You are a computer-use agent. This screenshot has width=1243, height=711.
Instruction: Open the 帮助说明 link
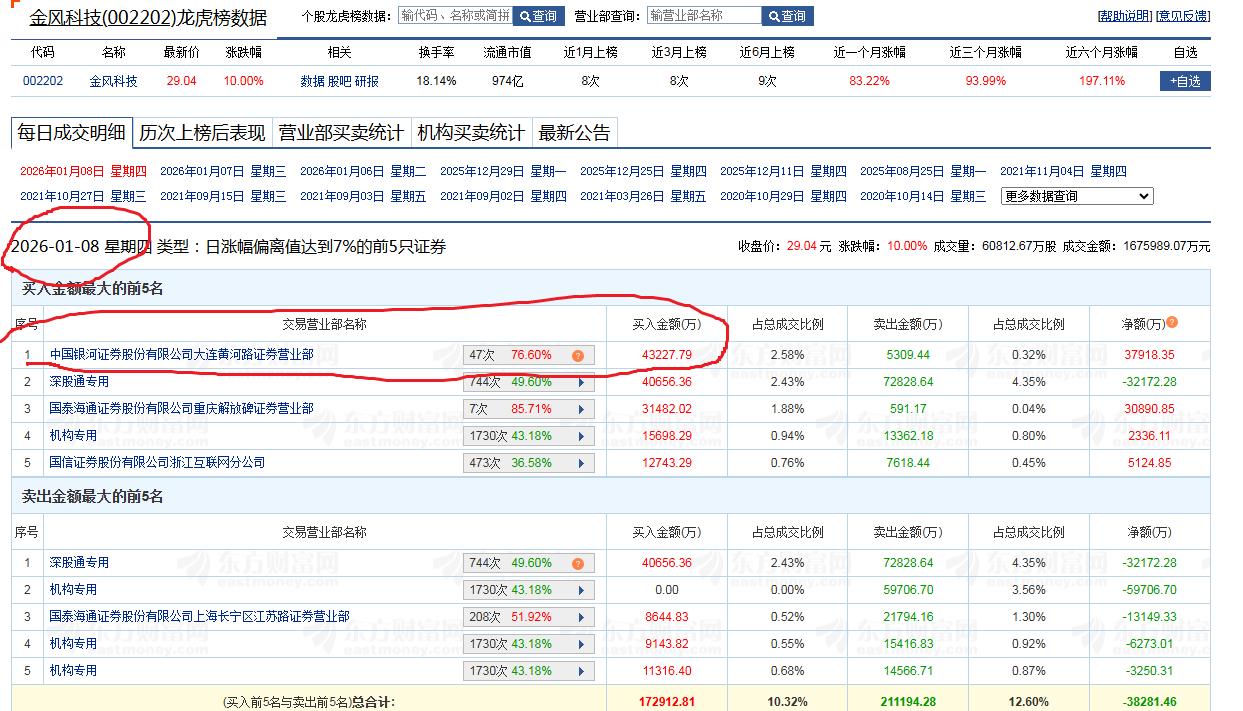pyautogui.click(x=1125, y=16)
